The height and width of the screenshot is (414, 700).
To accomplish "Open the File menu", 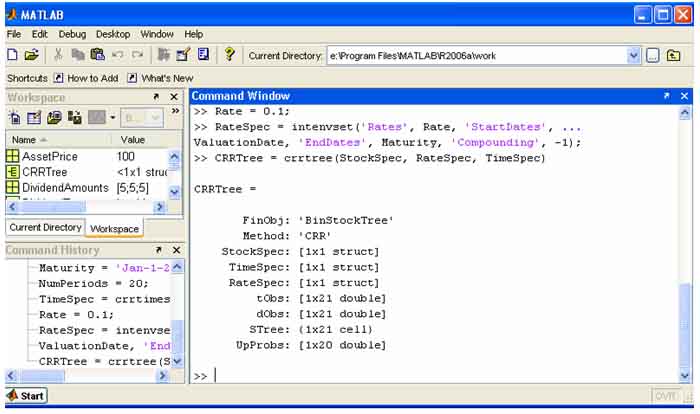I will point(14,34).
